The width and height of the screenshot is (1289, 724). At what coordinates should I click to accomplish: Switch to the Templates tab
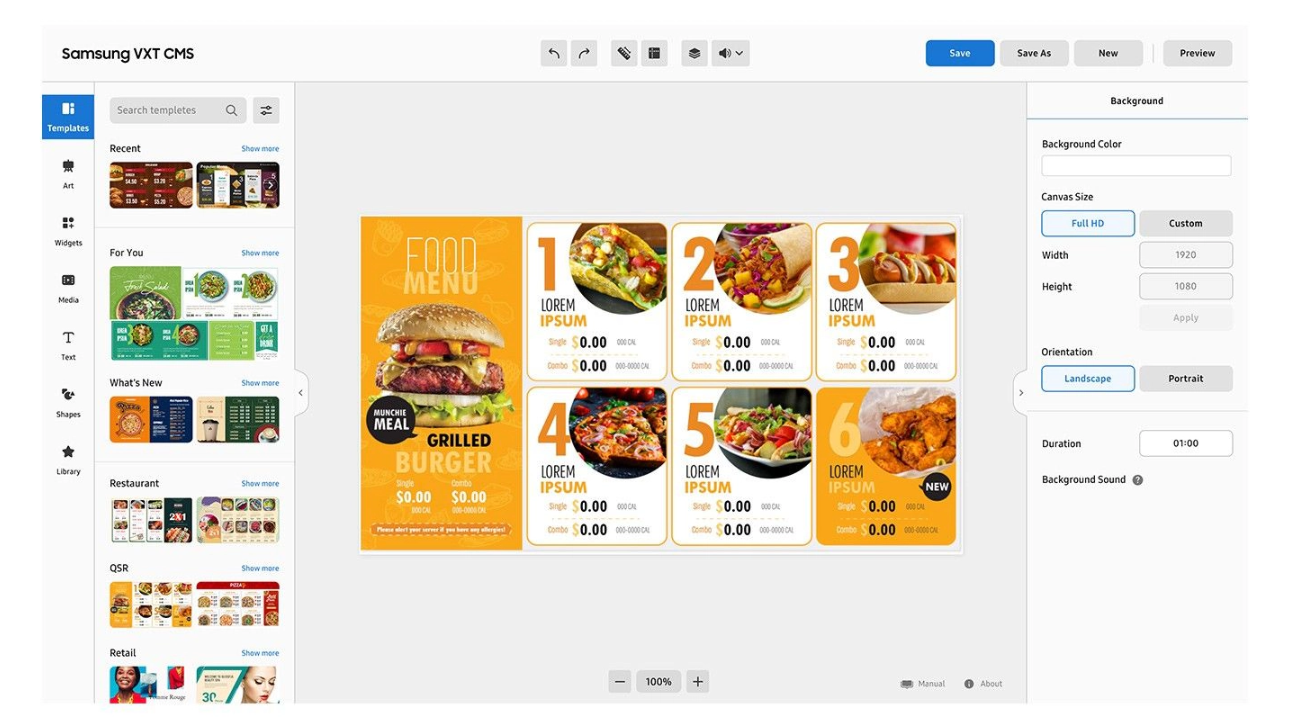pos(68,116)
